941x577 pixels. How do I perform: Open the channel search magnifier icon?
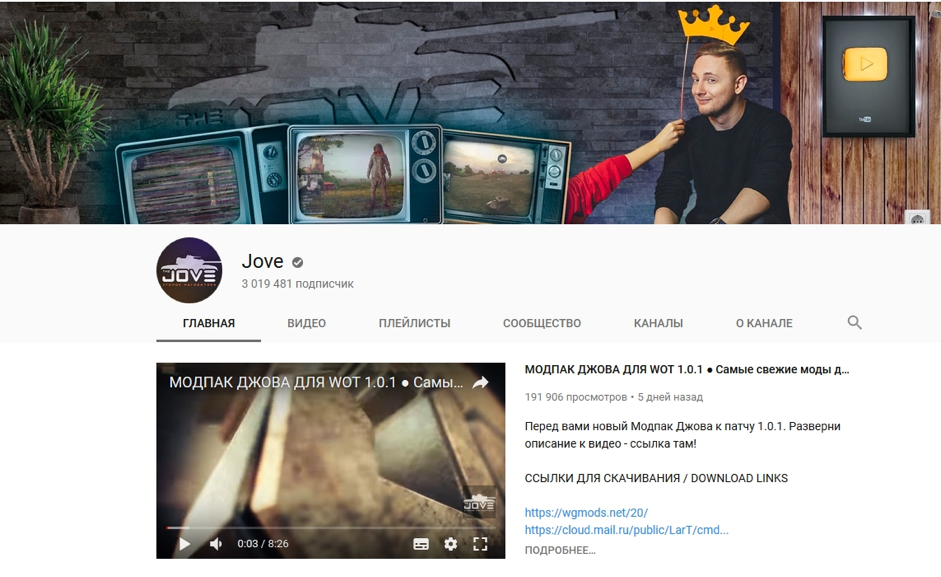854,323
